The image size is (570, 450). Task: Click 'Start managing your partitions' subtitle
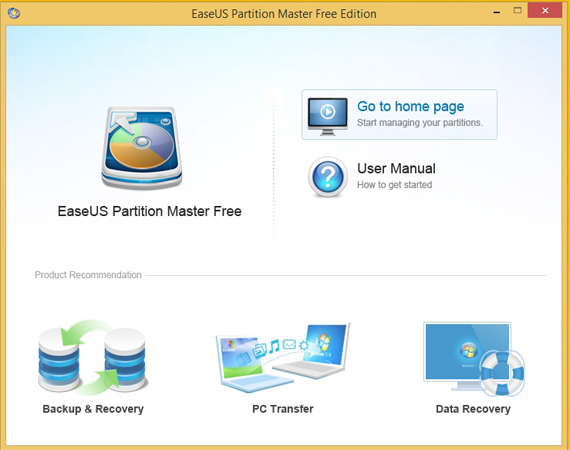[420, 123]
